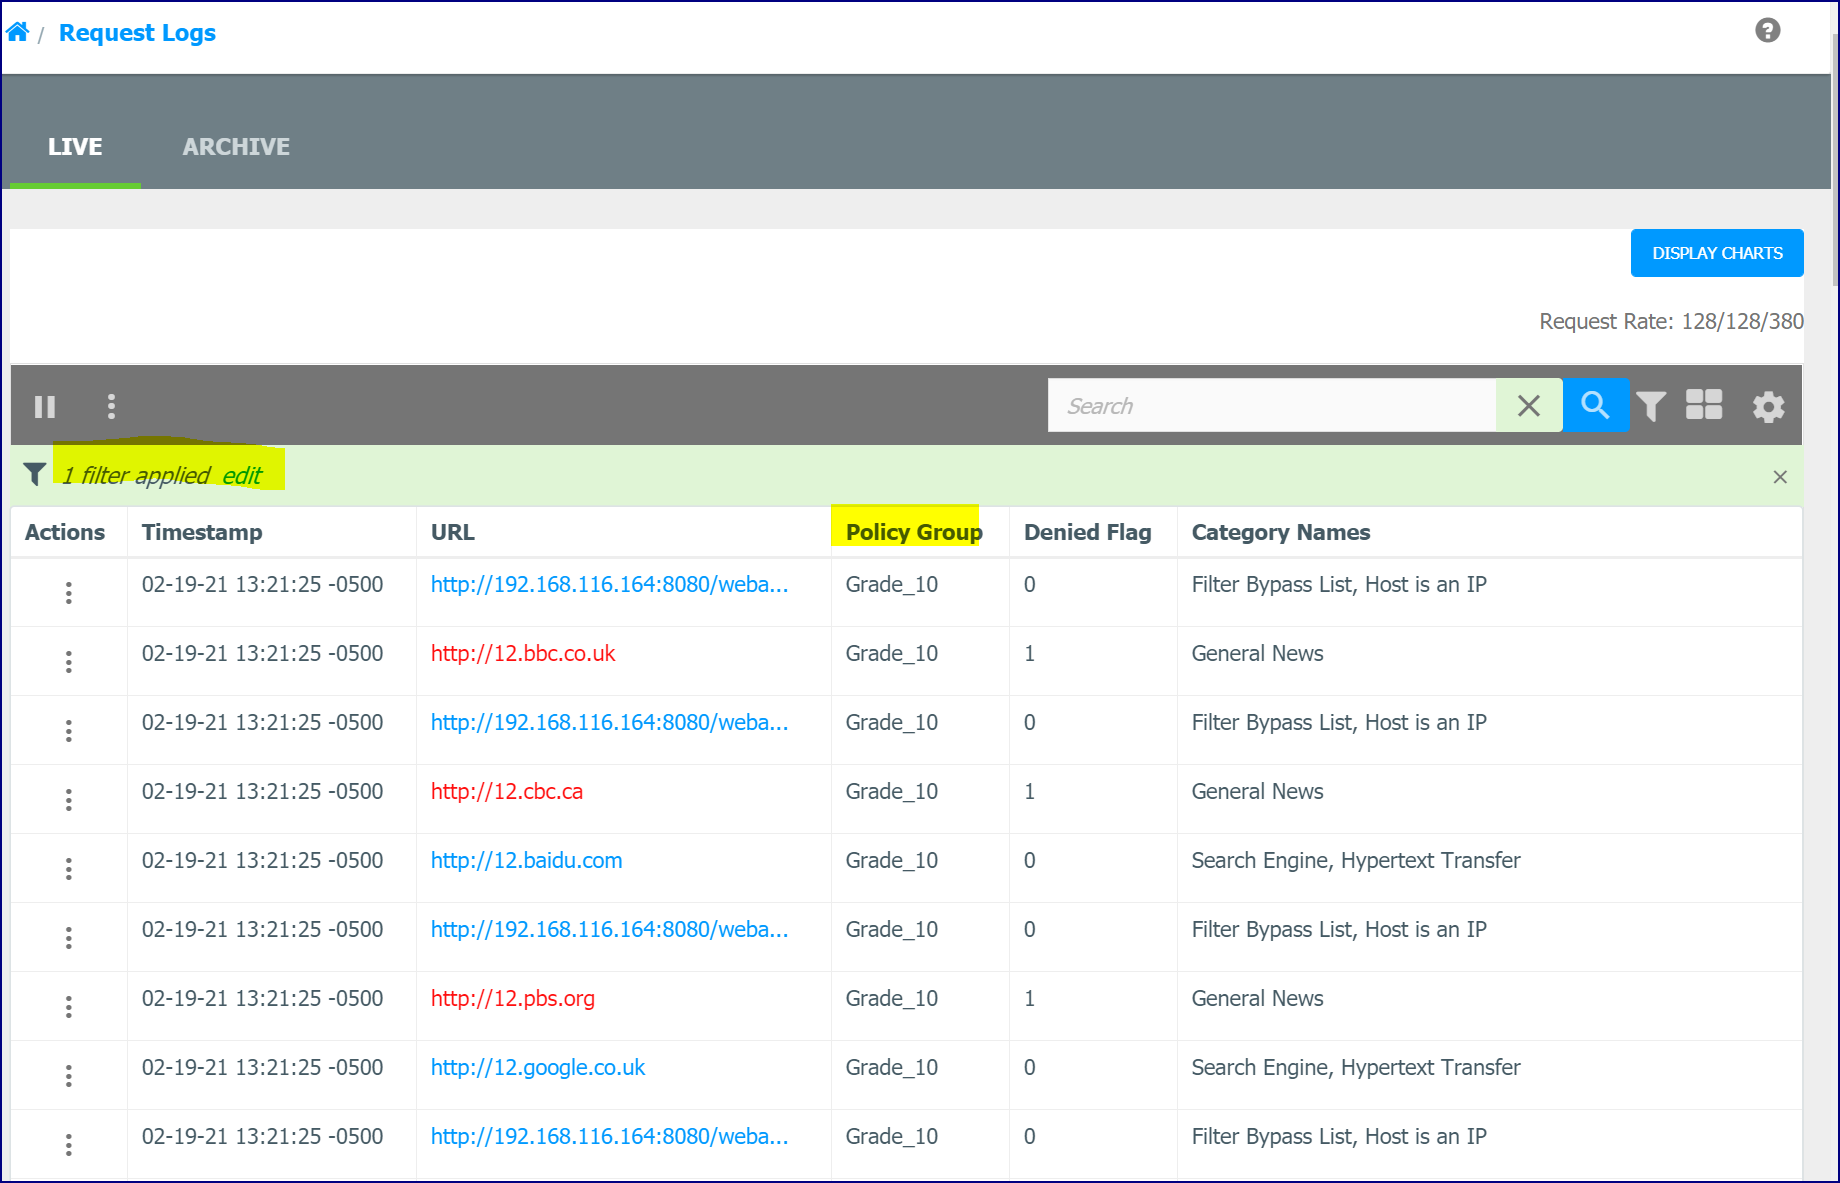This screenshot has width=1840, height=1183.
Task: Open the 12.google.co.uk URL link
Action: [x=538, y=1068]
